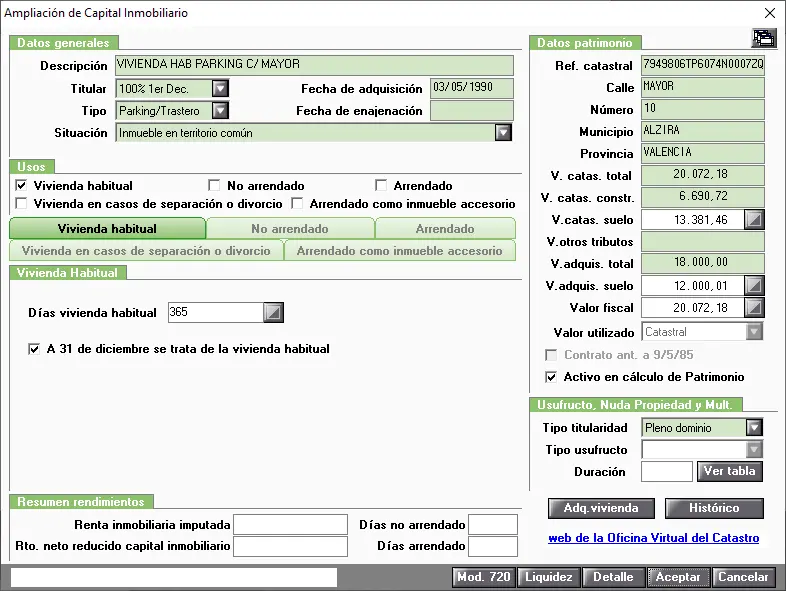Click the V.adquis. total value field
The height and width of the screenshot is (591, 786).
[x=703, y=264]
